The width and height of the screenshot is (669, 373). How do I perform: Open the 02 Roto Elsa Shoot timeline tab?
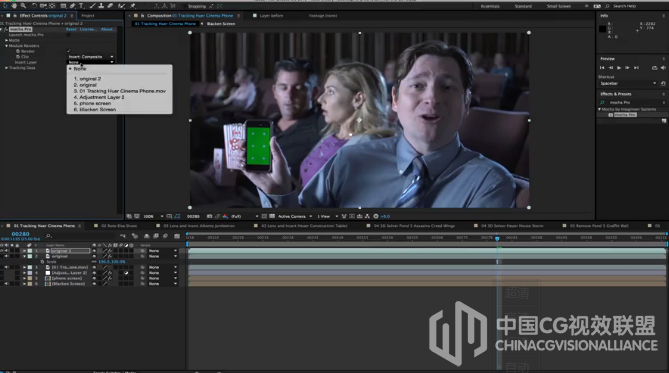(119, 226)
